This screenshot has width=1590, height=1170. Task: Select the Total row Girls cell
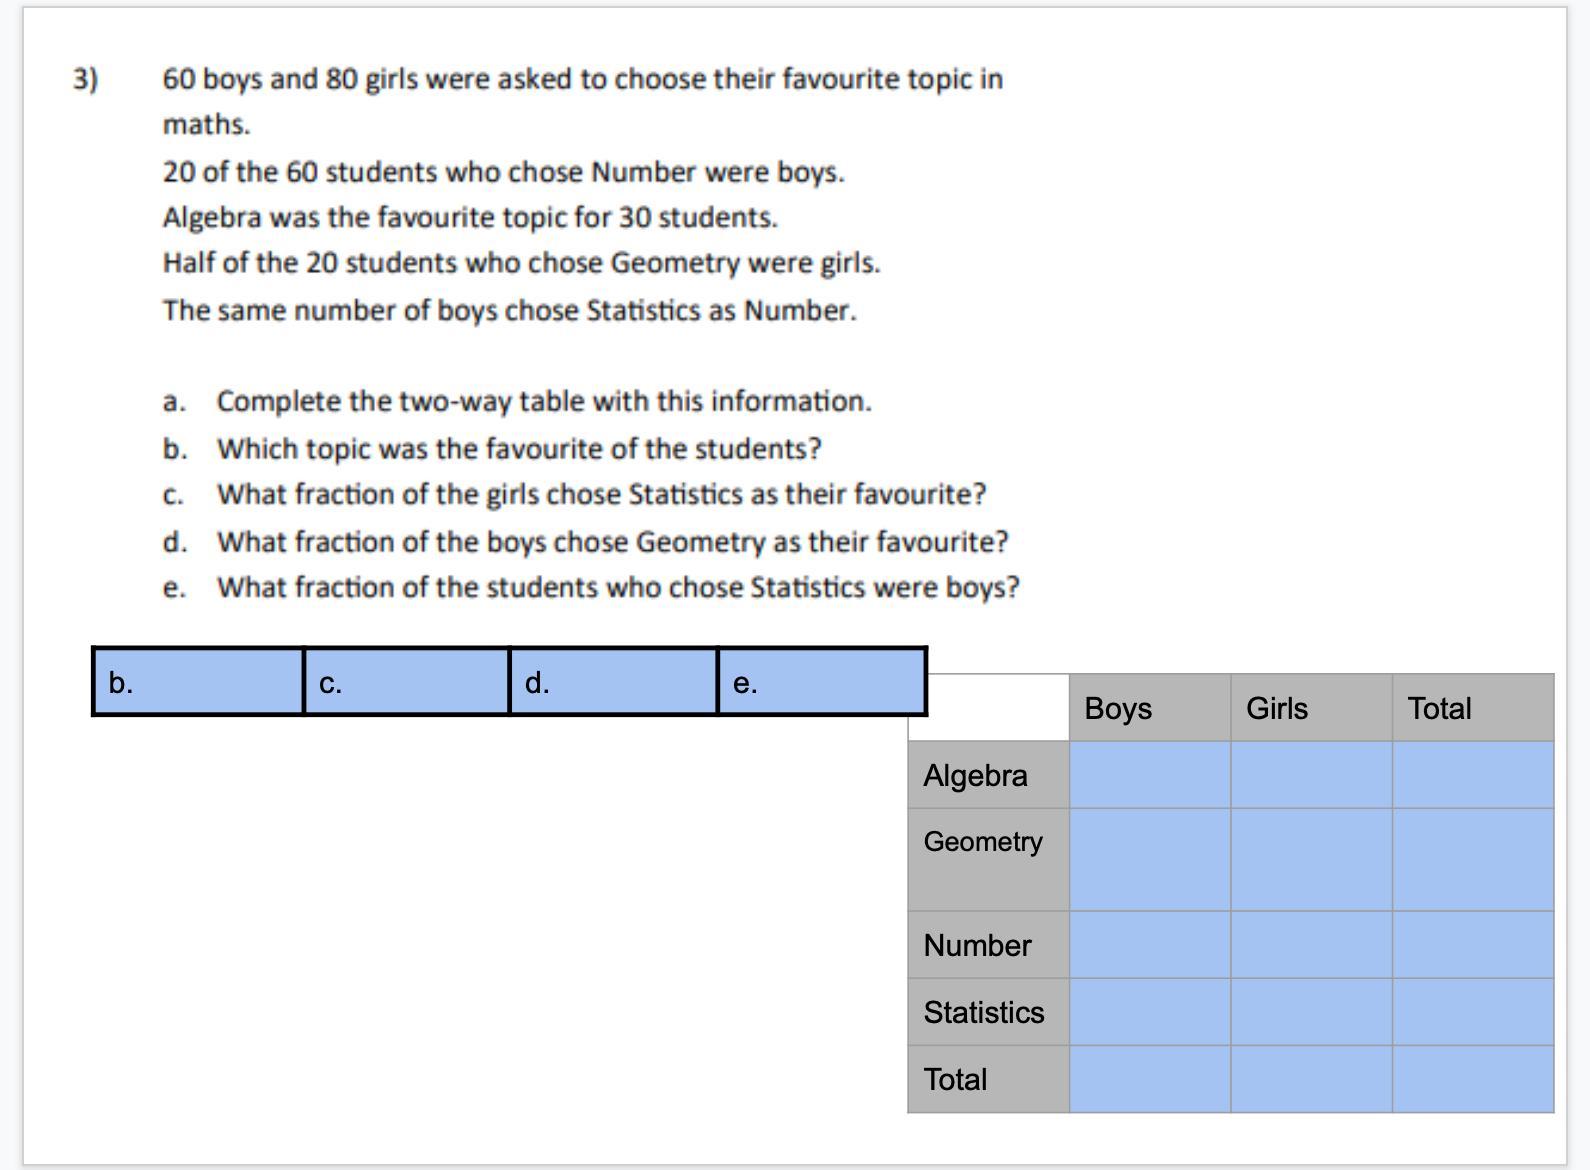coord(1312,1079)
